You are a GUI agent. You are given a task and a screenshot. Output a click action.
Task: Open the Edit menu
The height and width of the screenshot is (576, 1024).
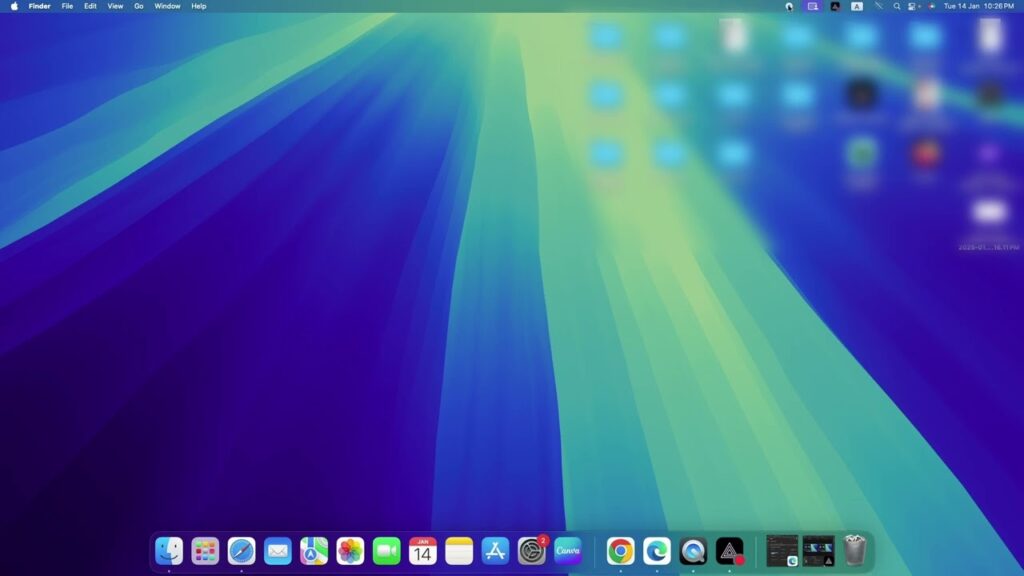pos(90,6)
